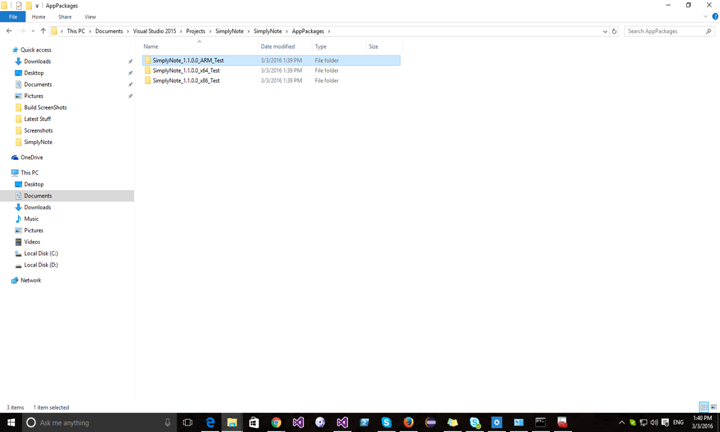The height and width of the screenshot is (432, 720).
Task: Open the recent locations dropdown arrow
Action: pos(33,31)
